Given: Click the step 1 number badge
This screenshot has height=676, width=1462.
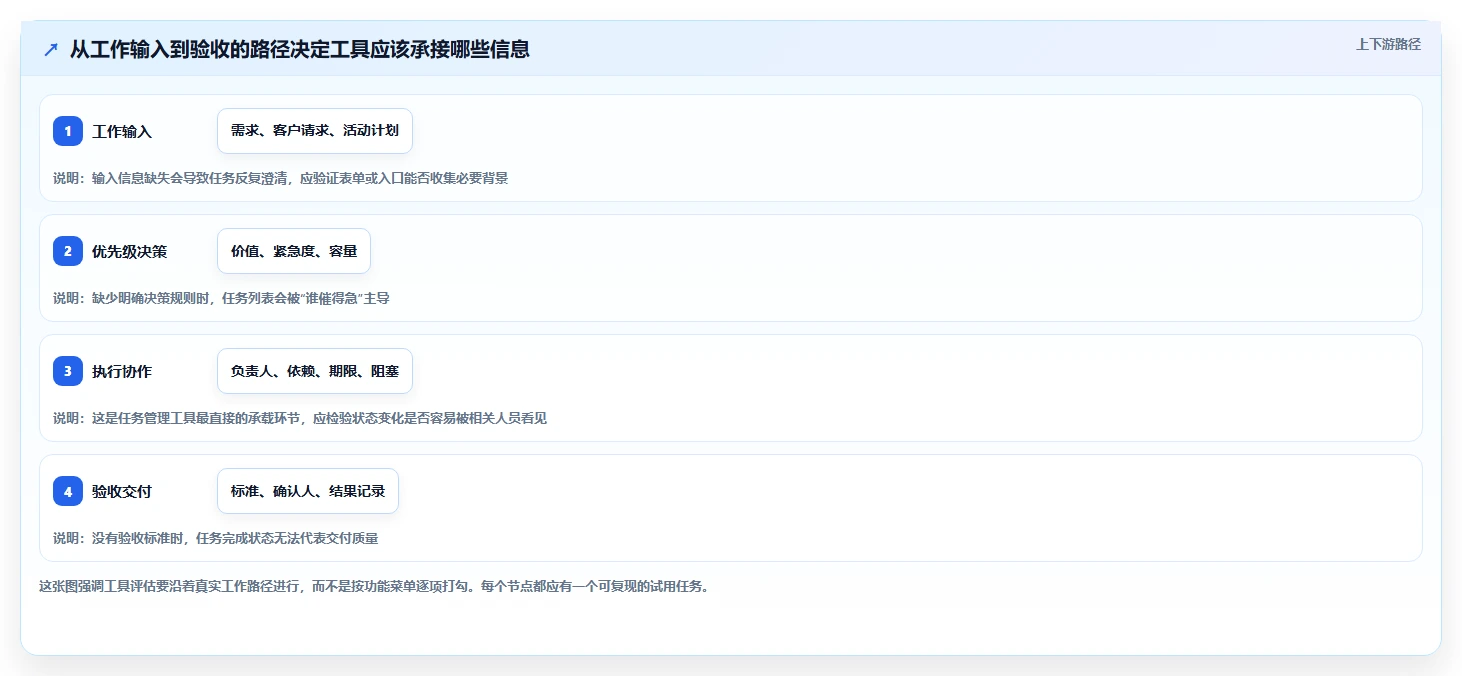Looking at the screenshot, I should click(x=68, y=131).
